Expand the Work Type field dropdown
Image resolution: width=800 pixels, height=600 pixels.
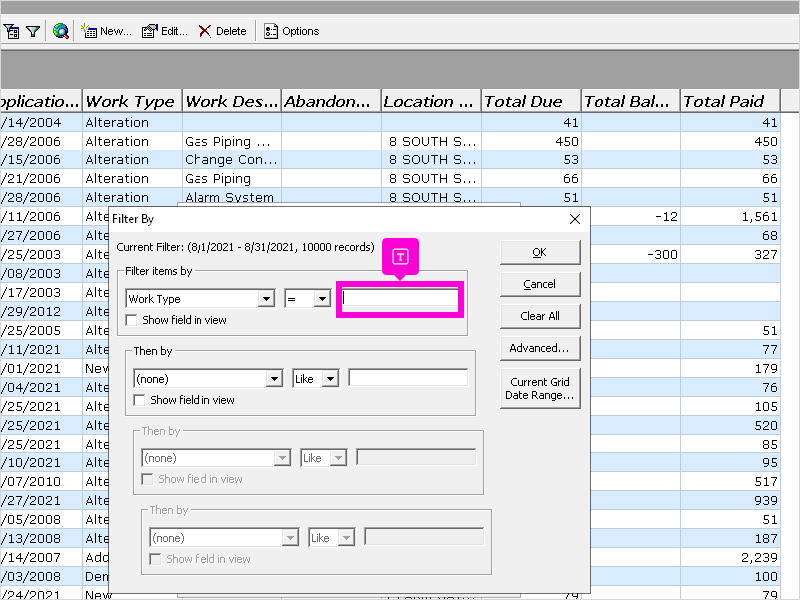(x=266, y=299)
